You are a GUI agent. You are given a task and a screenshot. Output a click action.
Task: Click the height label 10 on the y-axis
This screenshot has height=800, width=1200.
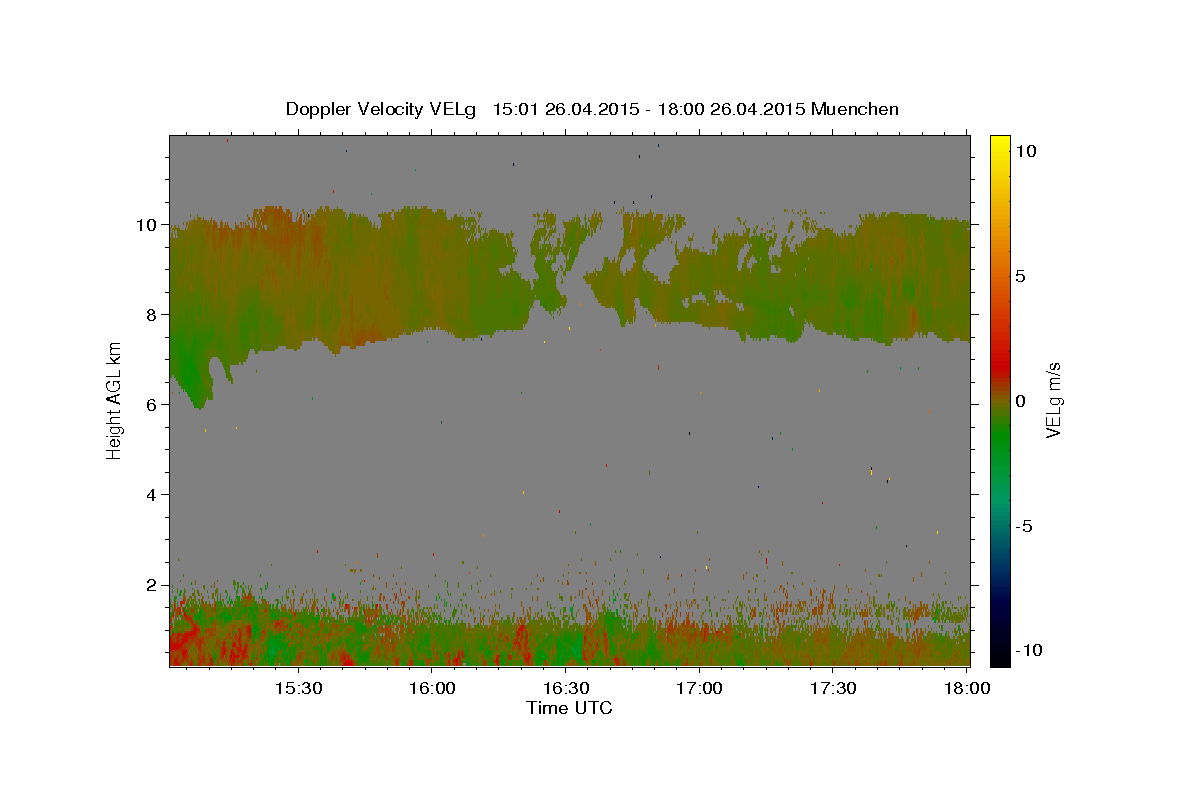(x=148, y=224)
